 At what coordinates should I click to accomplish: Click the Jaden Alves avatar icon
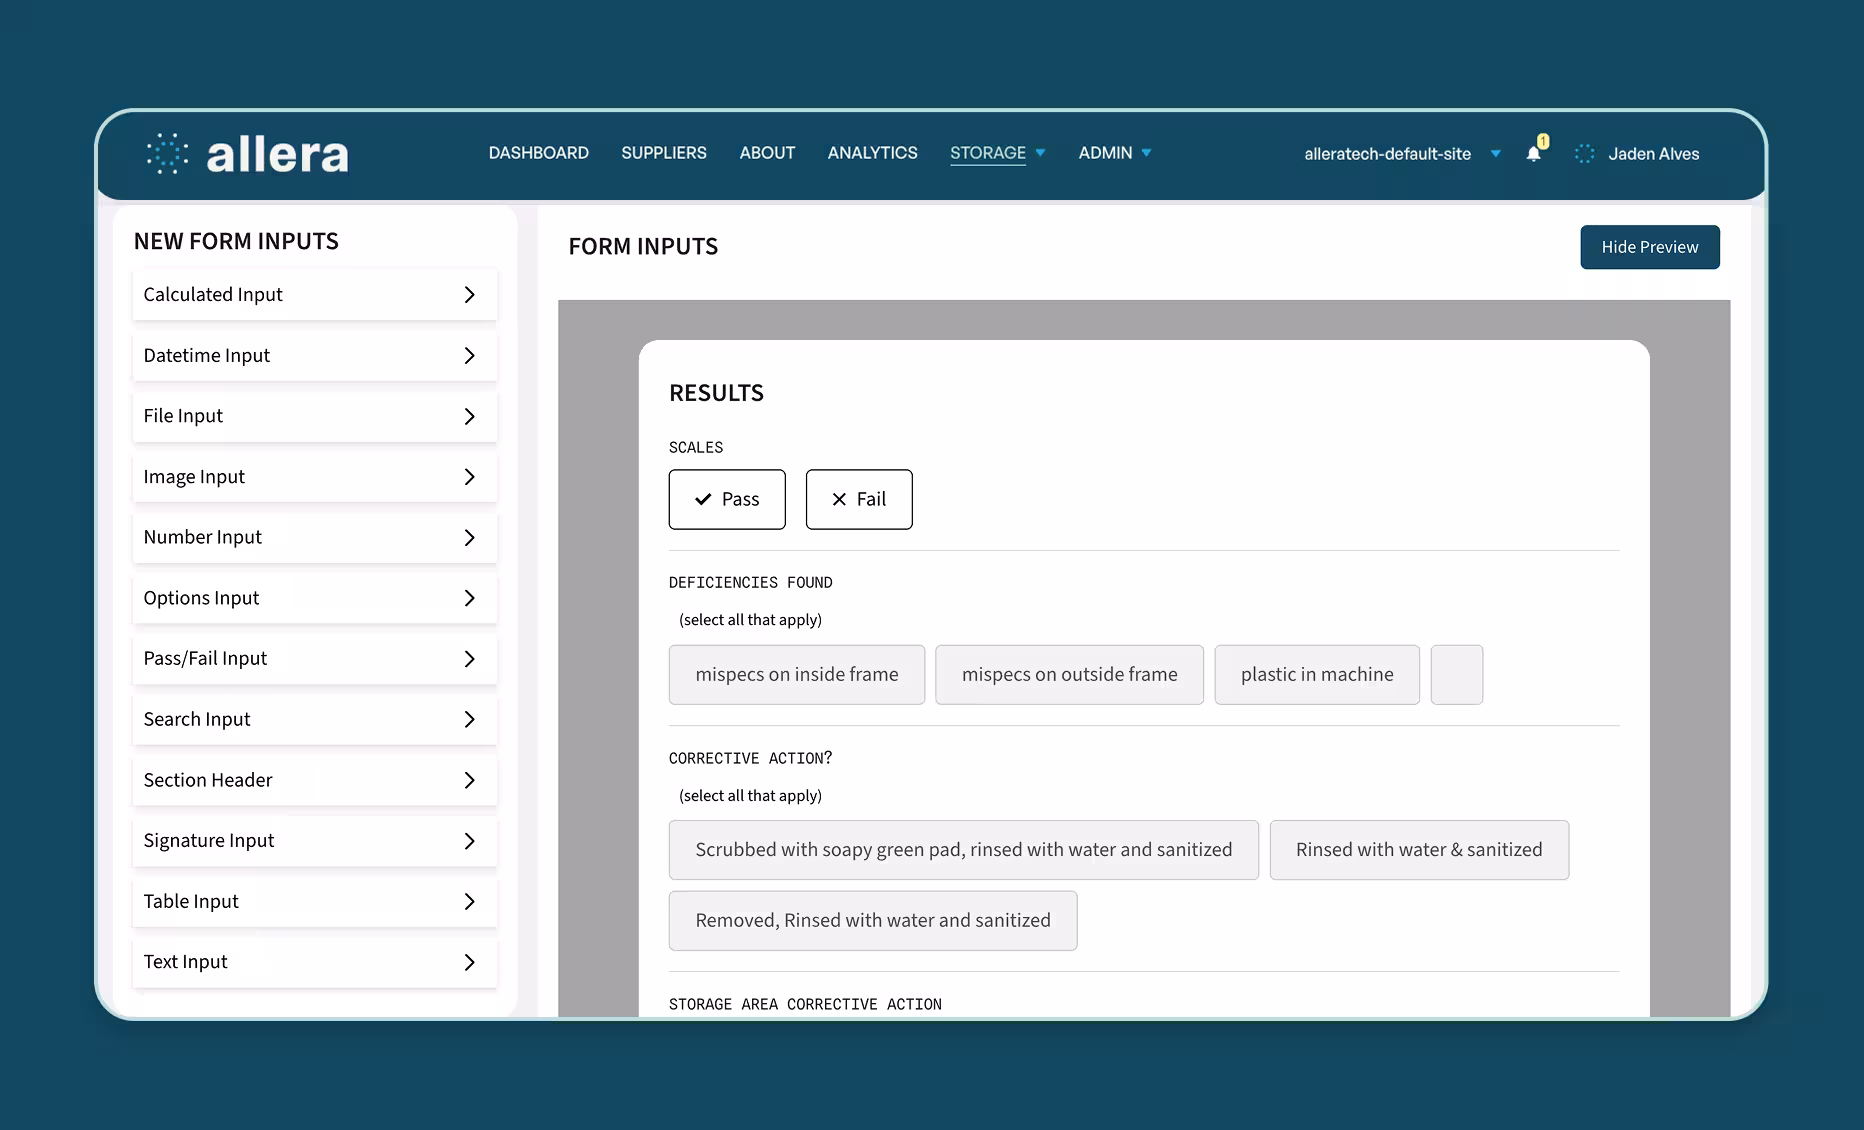pyautogui.click(x=1585, y=154)
